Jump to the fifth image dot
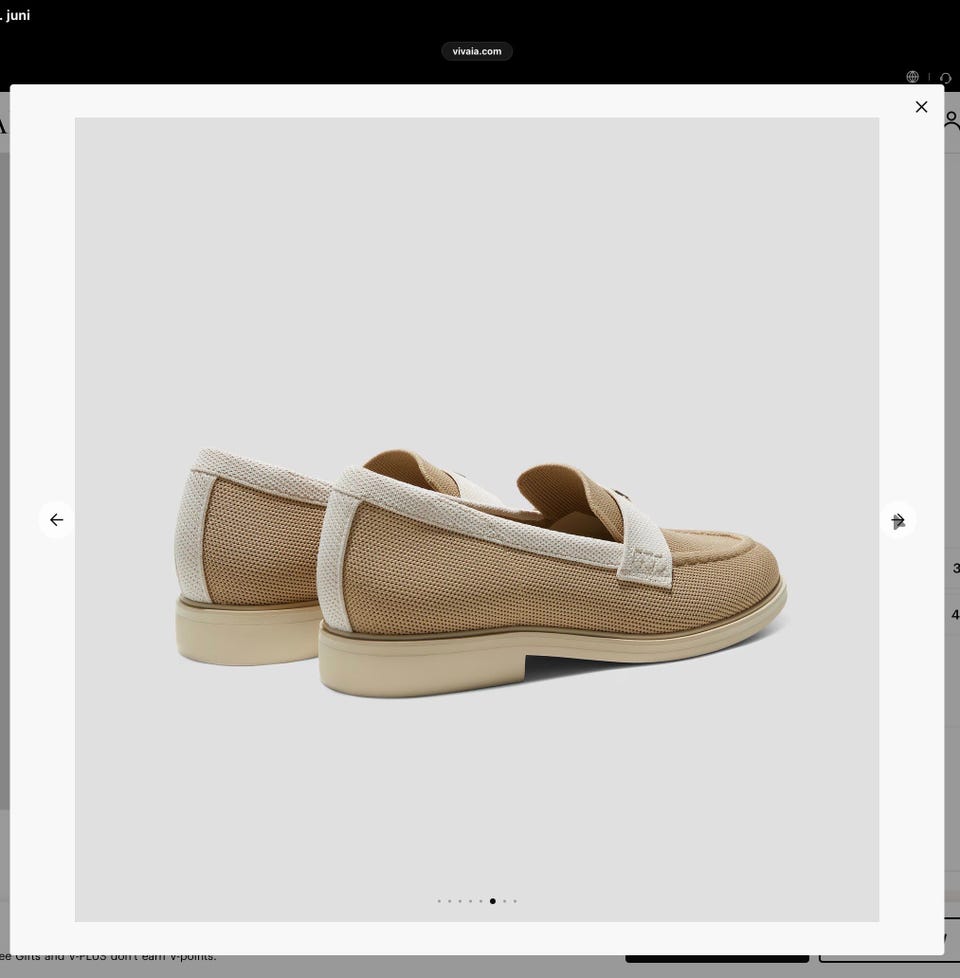960x978 pixels. (481, 901)
